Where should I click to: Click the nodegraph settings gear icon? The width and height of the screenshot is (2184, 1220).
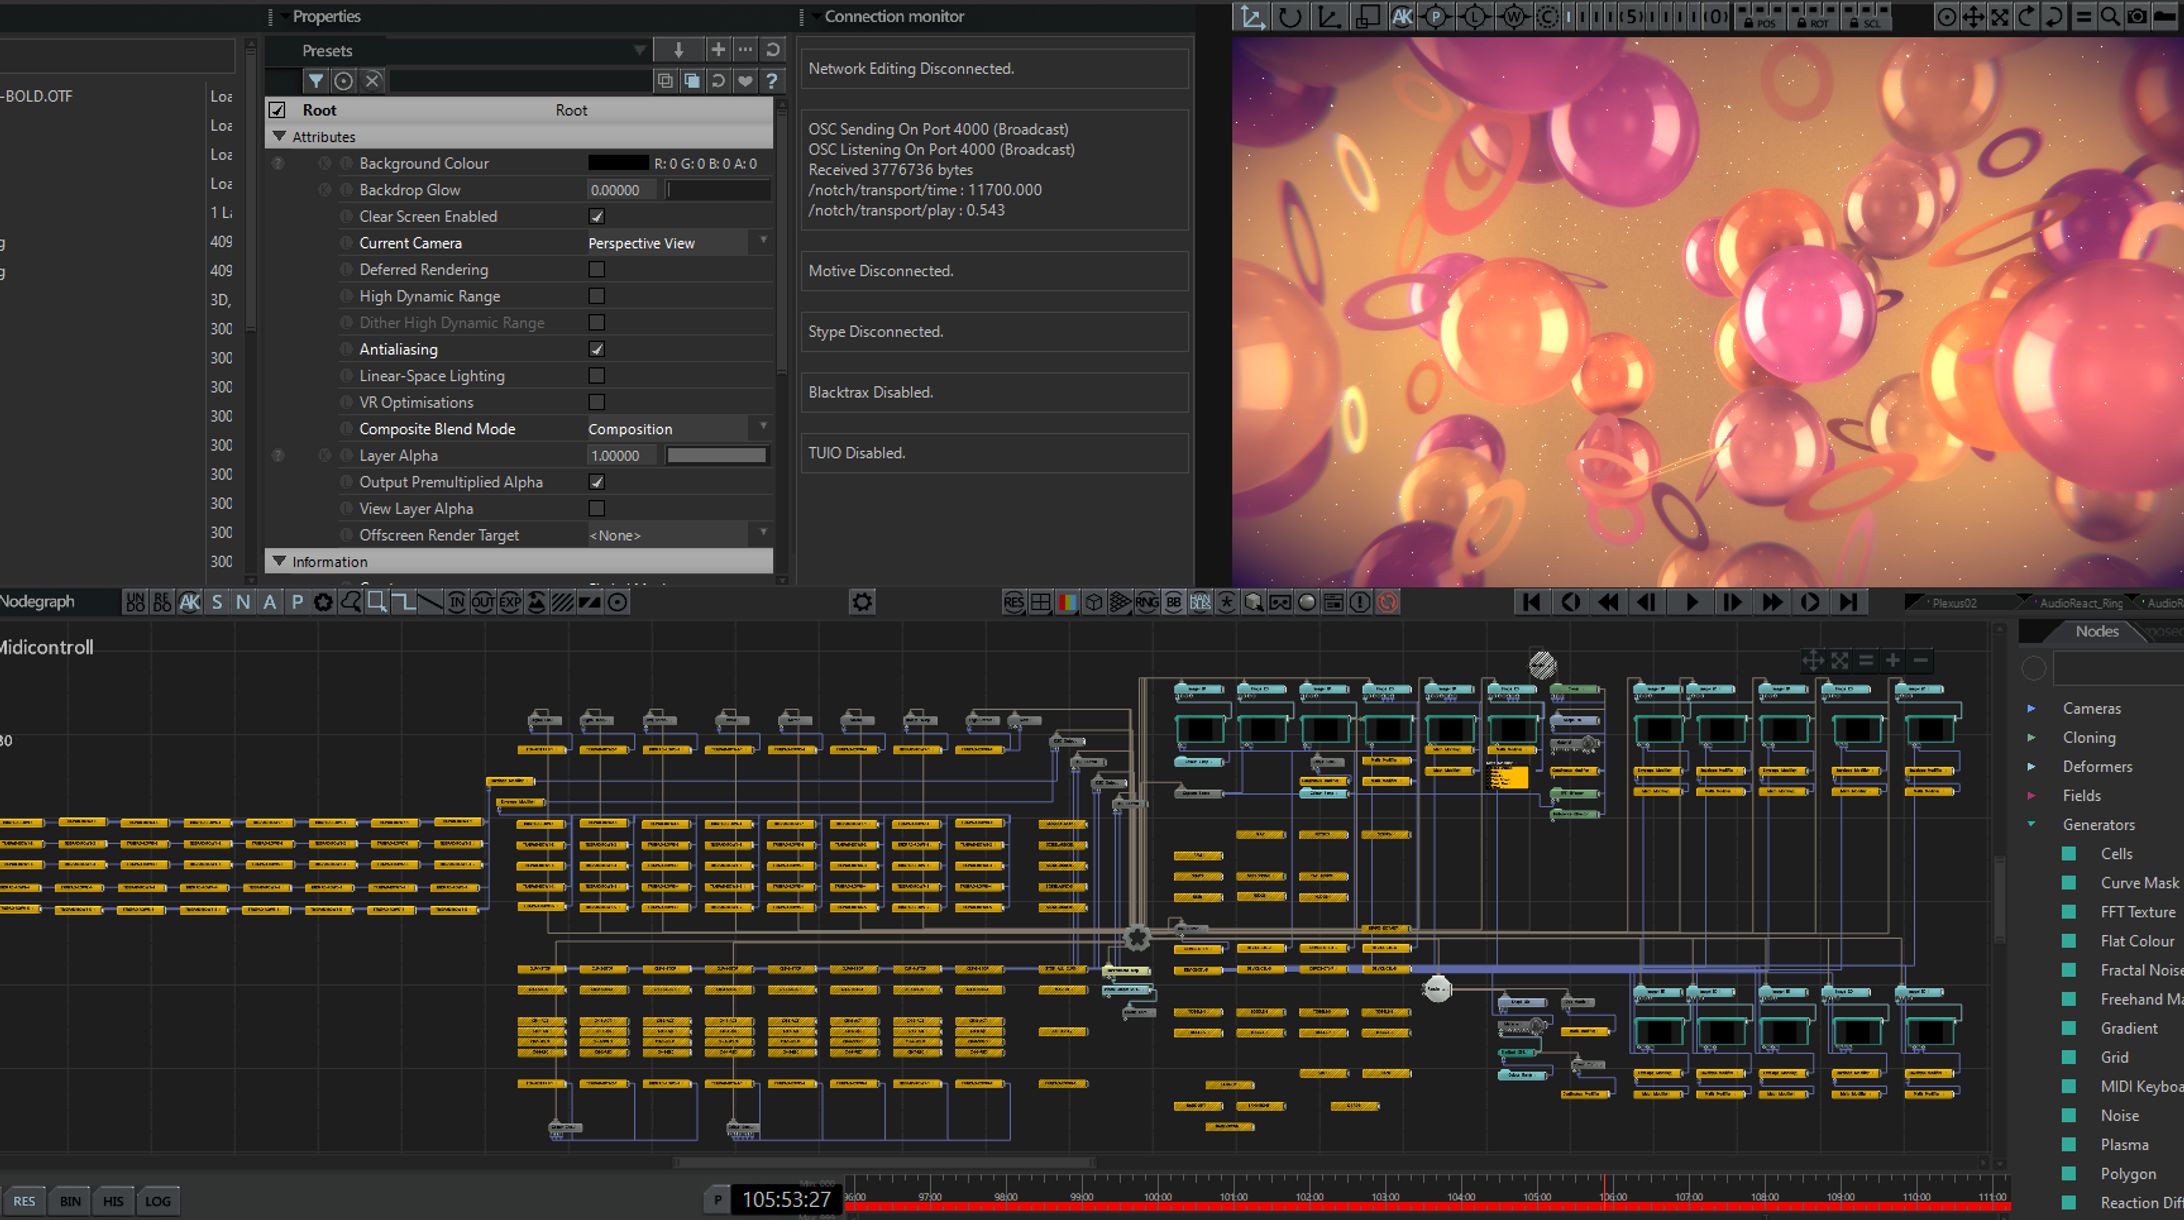point(862,602)
